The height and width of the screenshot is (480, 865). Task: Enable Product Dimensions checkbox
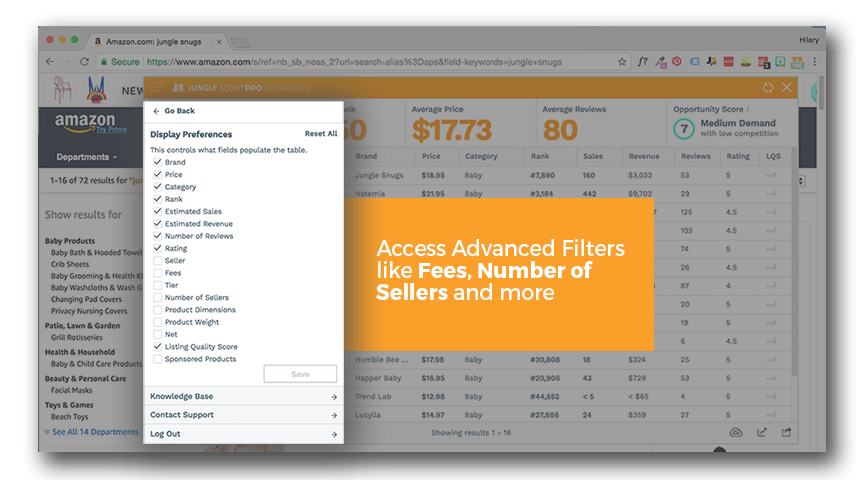pyautogui.click(x=158, y=310)
